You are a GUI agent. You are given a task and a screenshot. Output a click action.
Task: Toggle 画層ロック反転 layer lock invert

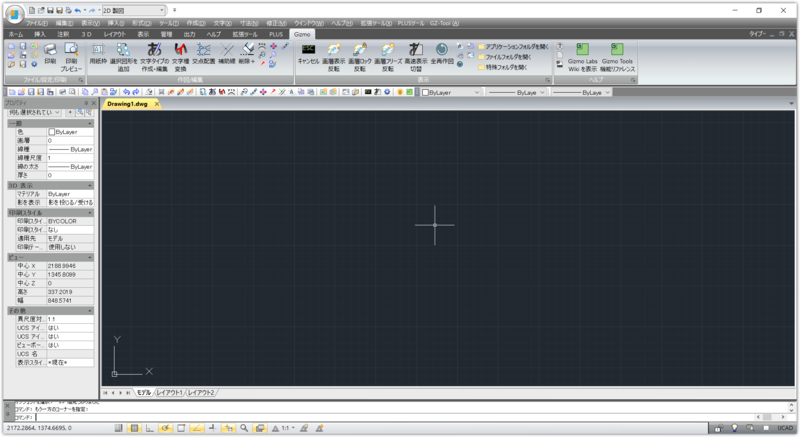tap(360, 54)
